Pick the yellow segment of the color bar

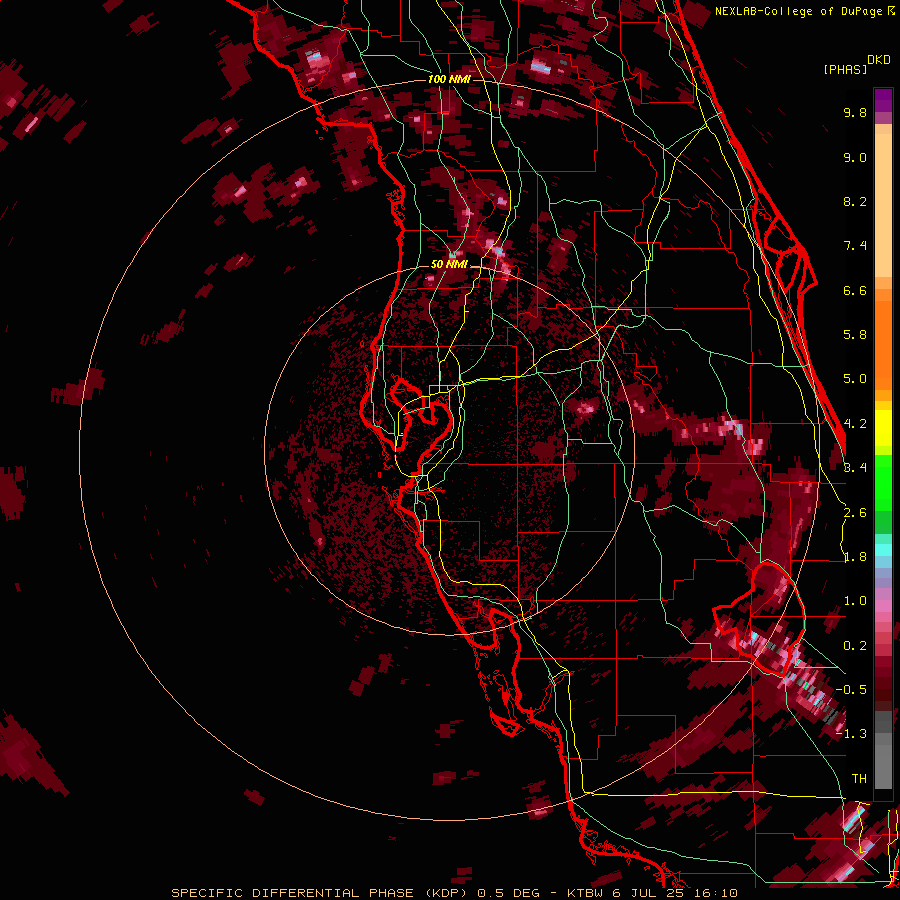click(883, 428)
